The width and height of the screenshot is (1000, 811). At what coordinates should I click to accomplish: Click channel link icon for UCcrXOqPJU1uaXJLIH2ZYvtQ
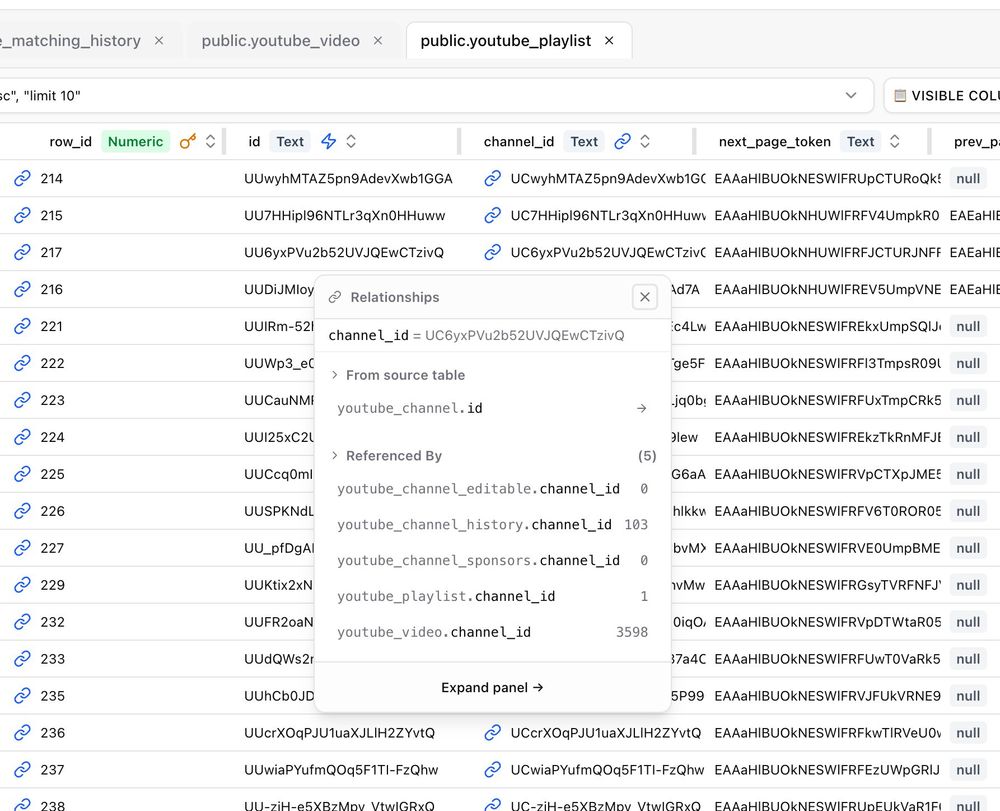pyautogui.click(x=492, y=733)
